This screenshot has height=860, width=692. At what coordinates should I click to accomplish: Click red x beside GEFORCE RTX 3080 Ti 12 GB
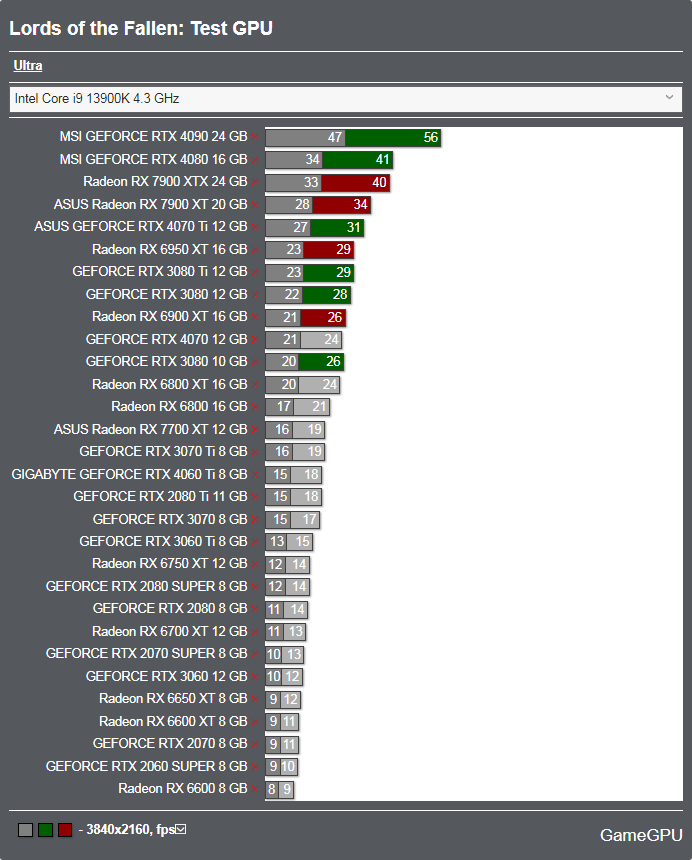click(255, 272)
